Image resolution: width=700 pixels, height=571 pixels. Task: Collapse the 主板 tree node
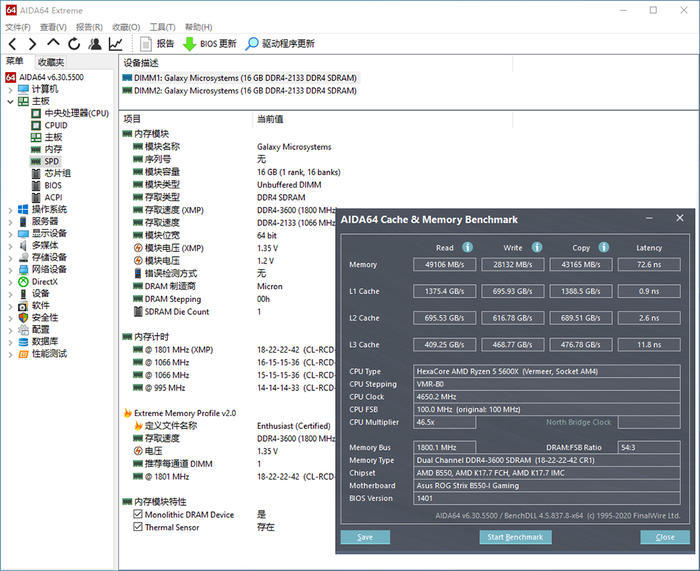click(x=10, y=102)
